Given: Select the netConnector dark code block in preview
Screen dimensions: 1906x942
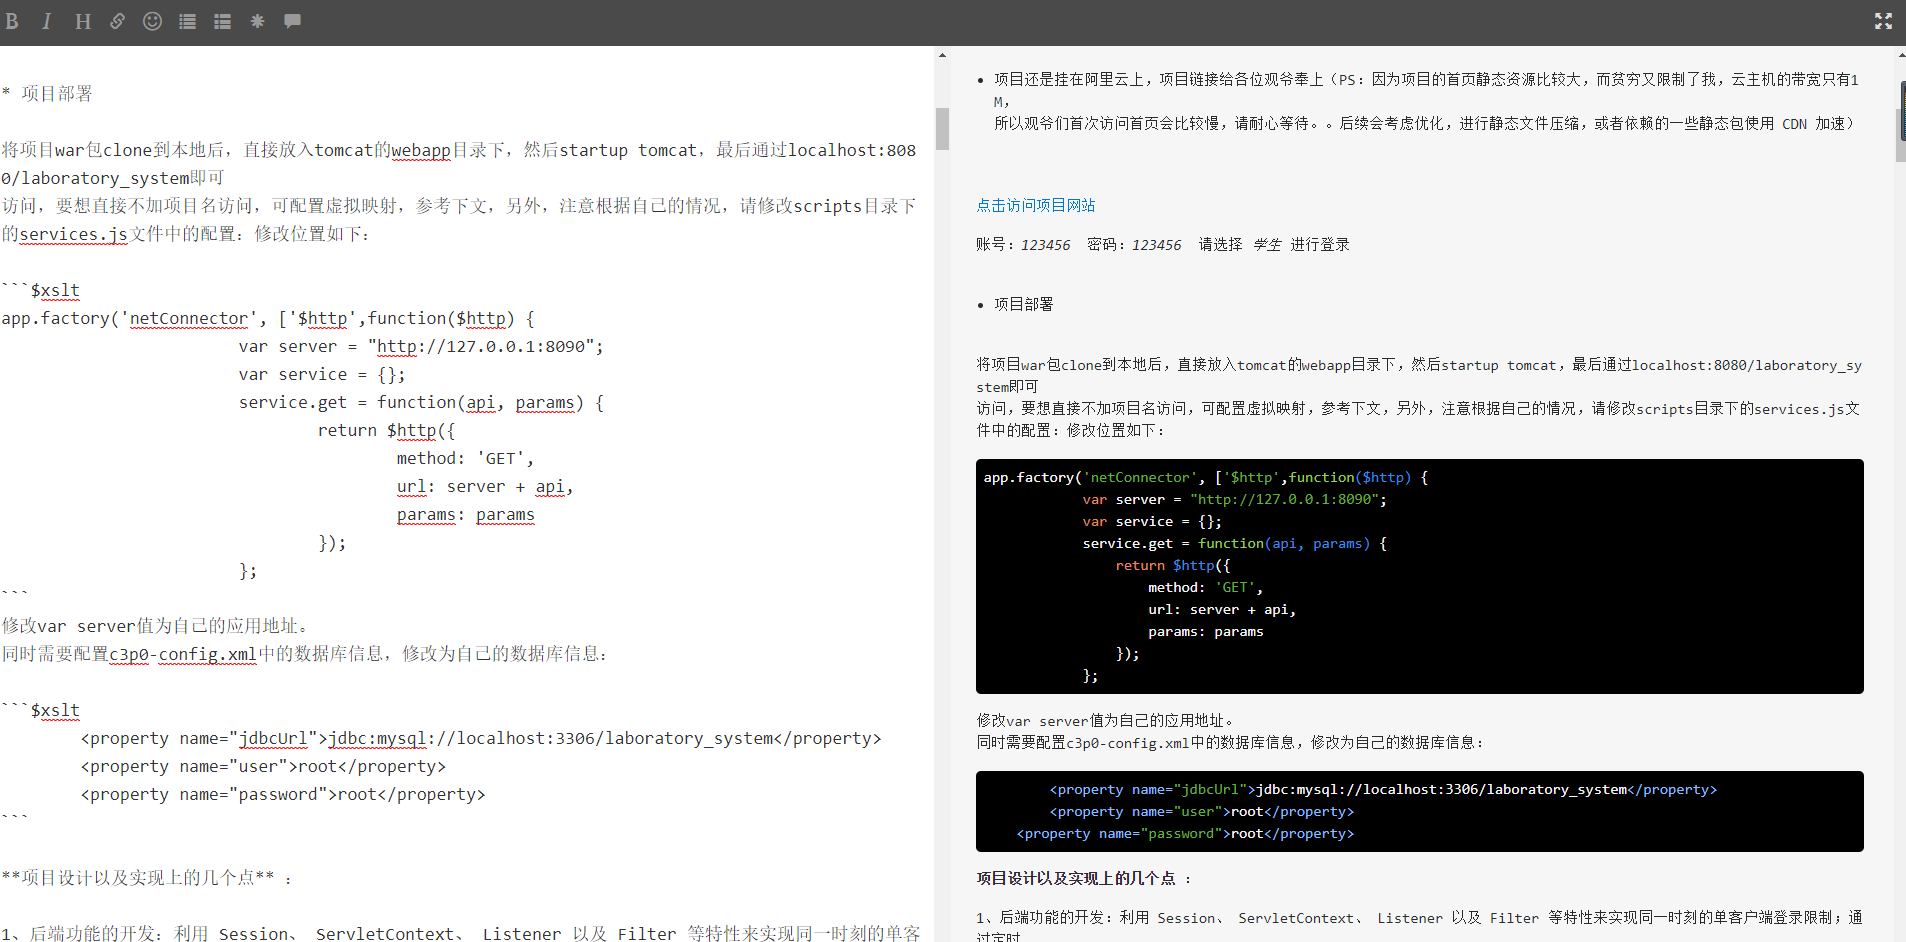Looking at the screenshot, I should coord(1418,575).
